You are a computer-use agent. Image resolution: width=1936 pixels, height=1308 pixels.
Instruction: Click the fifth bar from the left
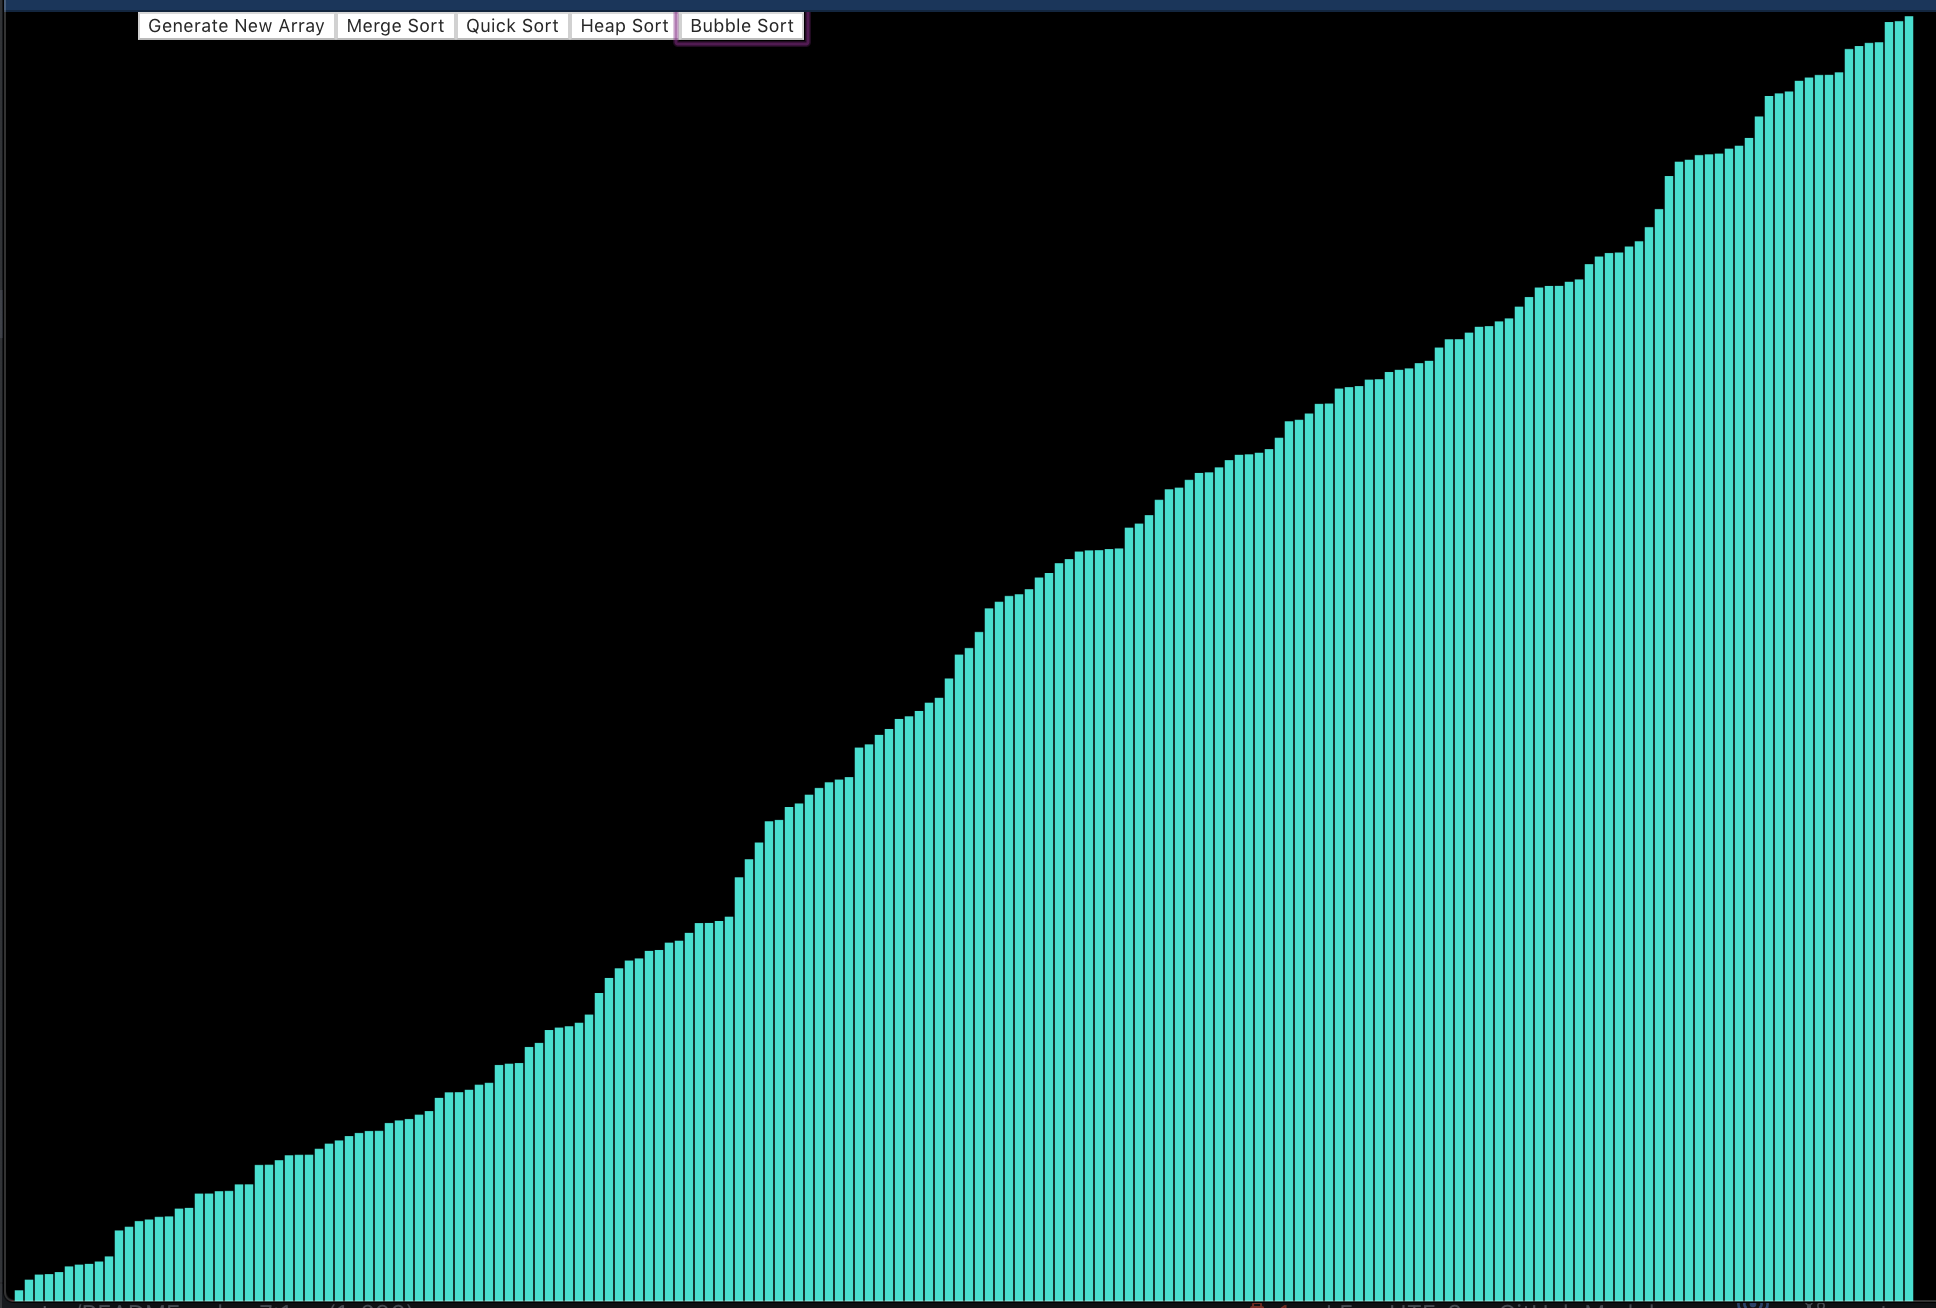pos(59,1286)
